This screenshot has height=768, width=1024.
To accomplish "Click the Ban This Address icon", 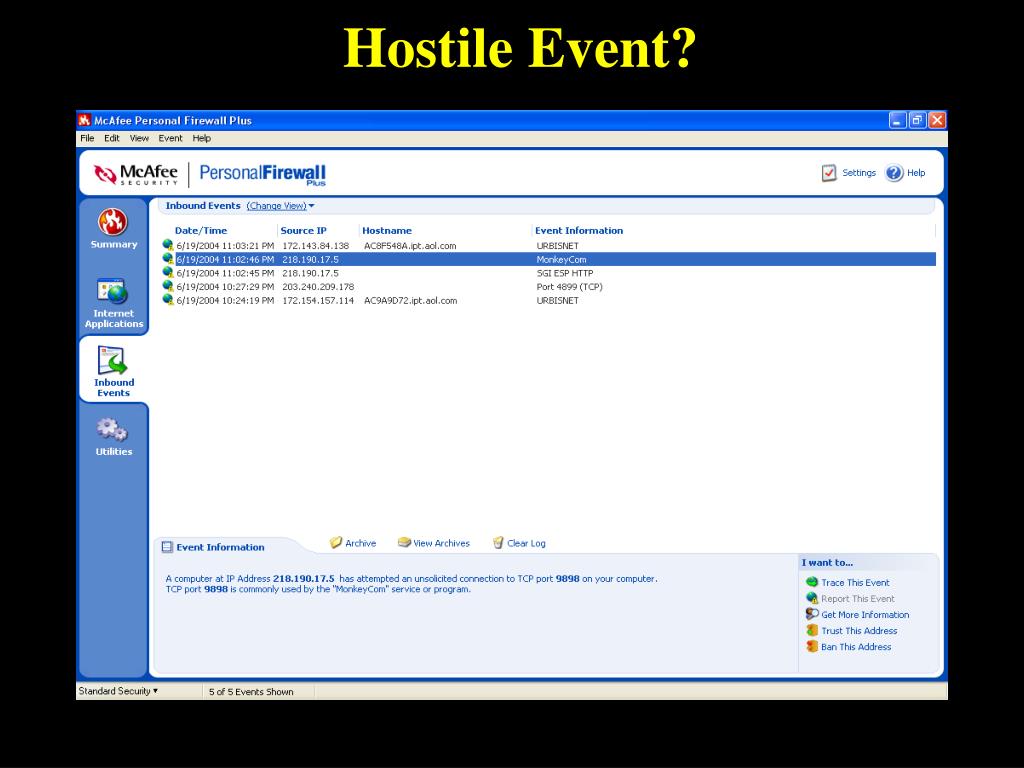I will (812, 647).
